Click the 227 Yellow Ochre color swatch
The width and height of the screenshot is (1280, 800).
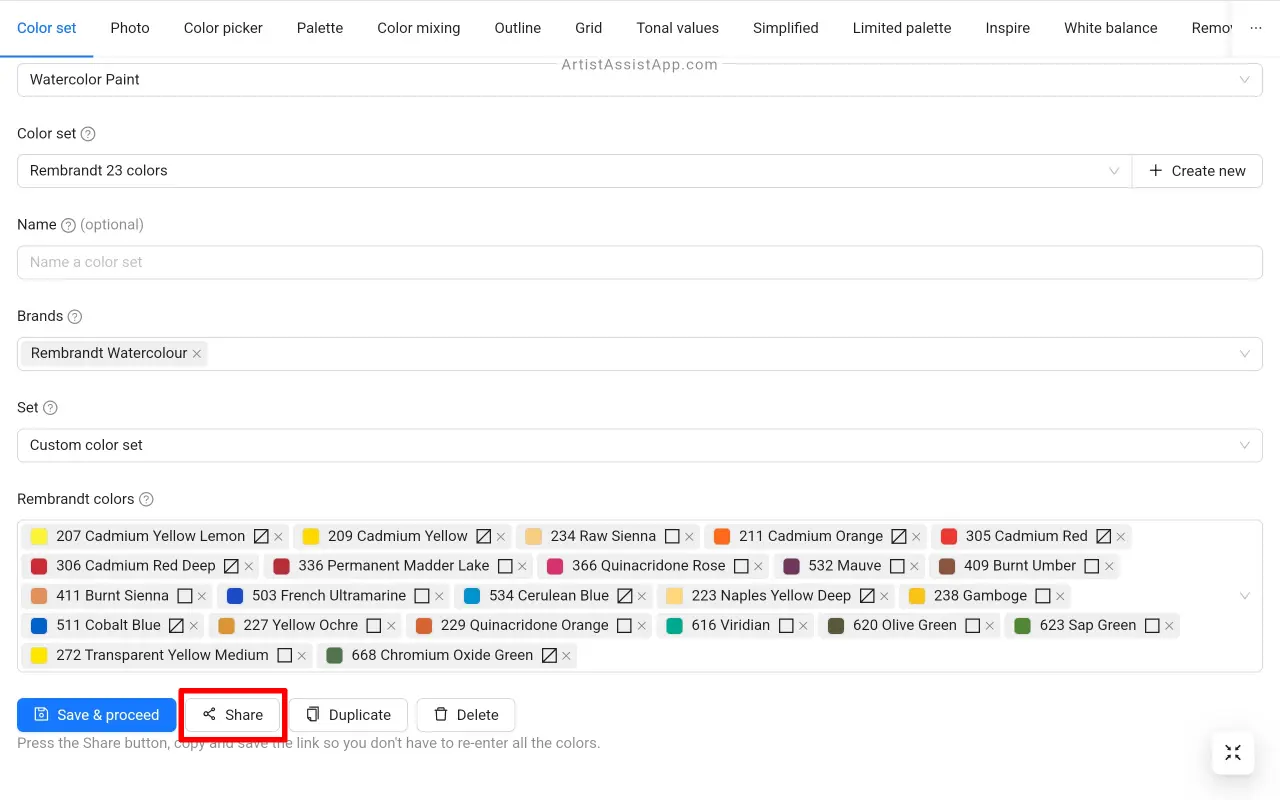coord(227,626)
